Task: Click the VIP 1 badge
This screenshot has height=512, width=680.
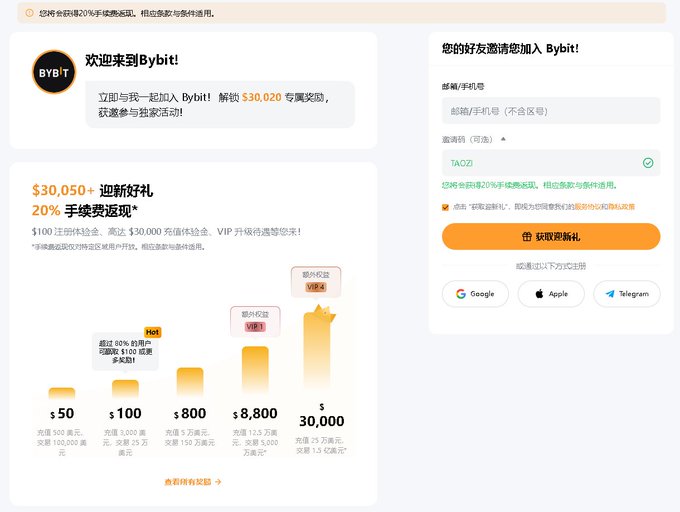Action: (x=255, y=326)
